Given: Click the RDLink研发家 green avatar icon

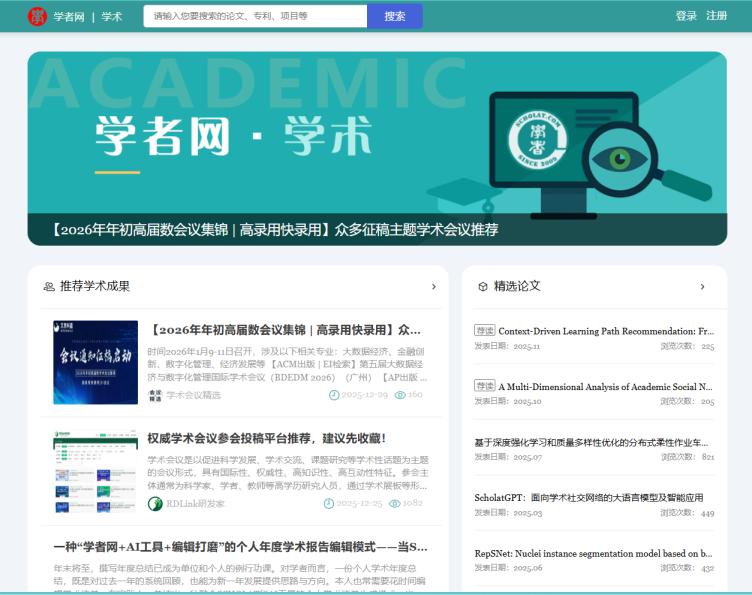Looking at the screenshot, I should tap(155, 504).
